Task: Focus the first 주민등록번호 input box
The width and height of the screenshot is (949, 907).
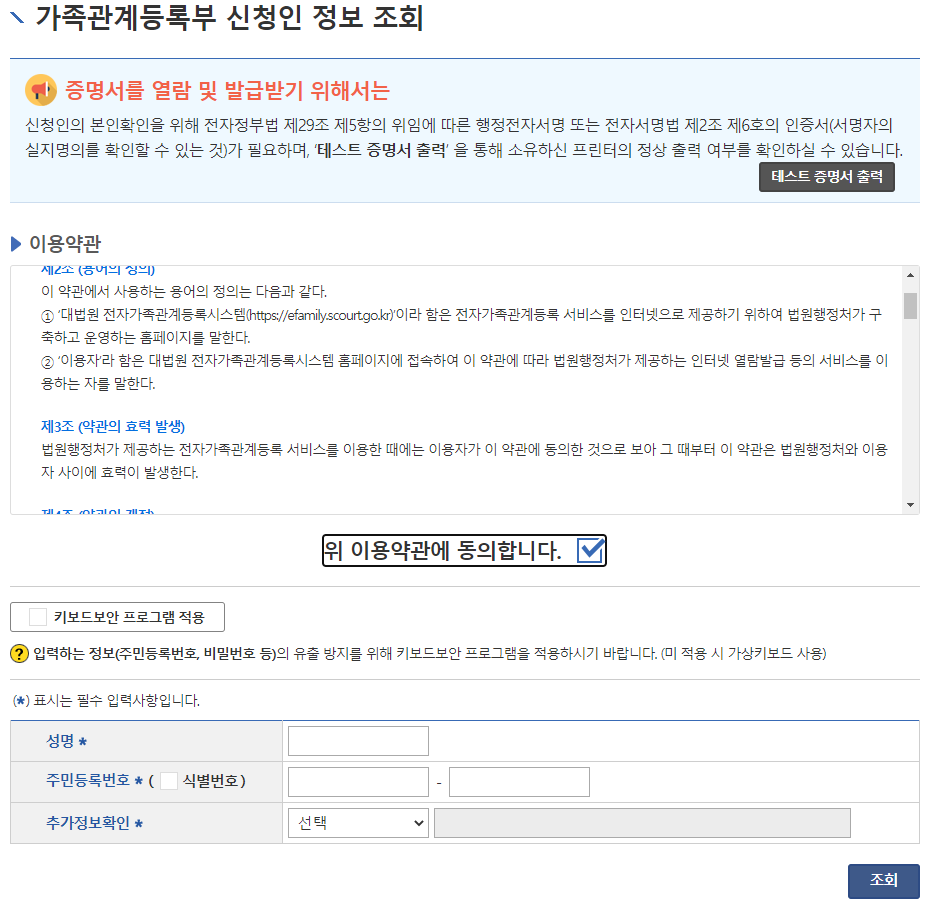Action: [358, 782]
